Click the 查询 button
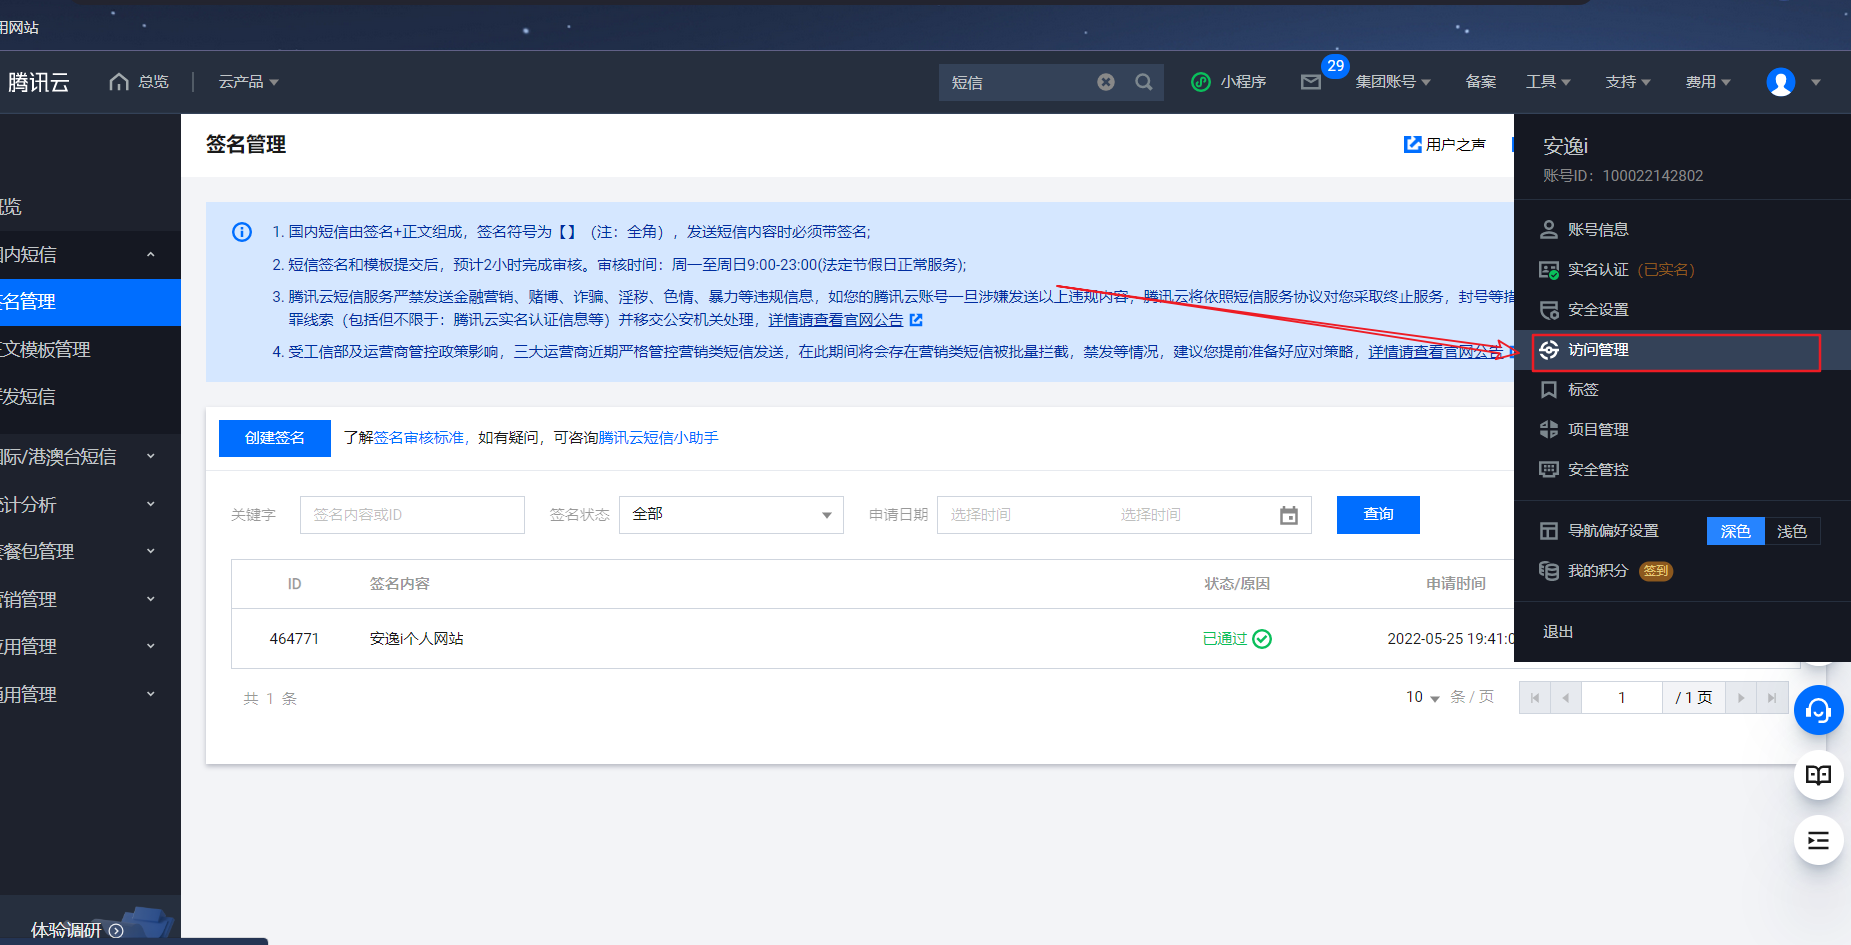Viewport: 1851px width, 945px height. pos(1378,515)
